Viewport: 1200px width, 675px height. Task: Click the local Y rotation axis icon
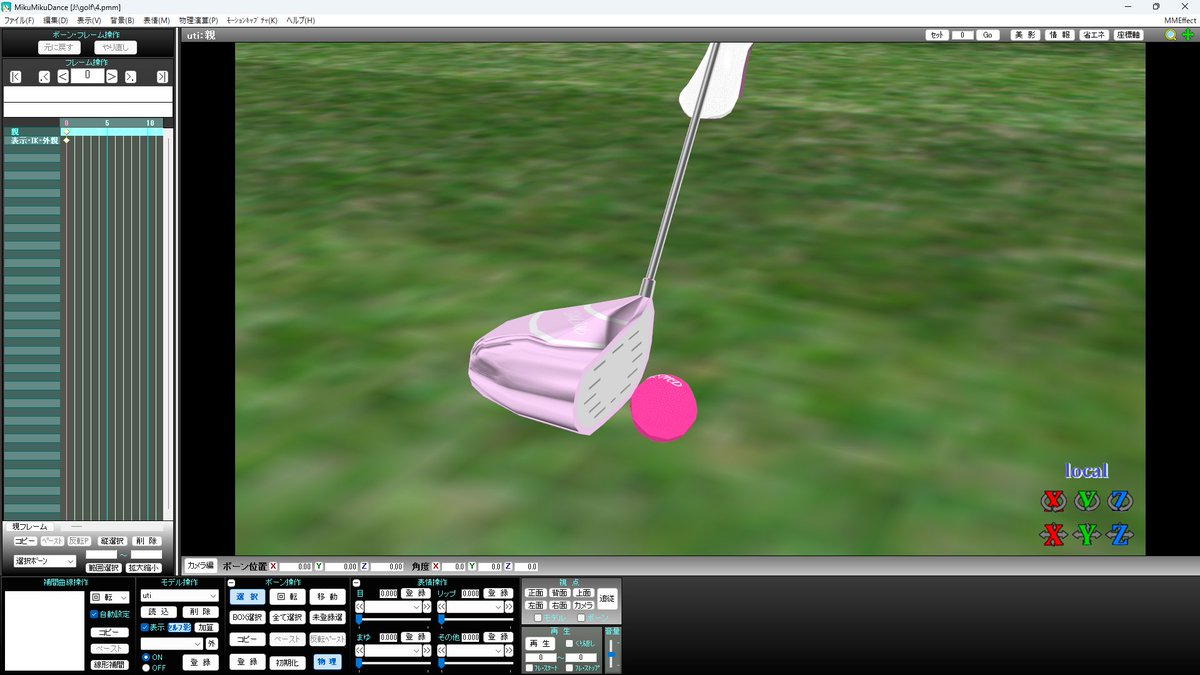(x=1087, y=500)
